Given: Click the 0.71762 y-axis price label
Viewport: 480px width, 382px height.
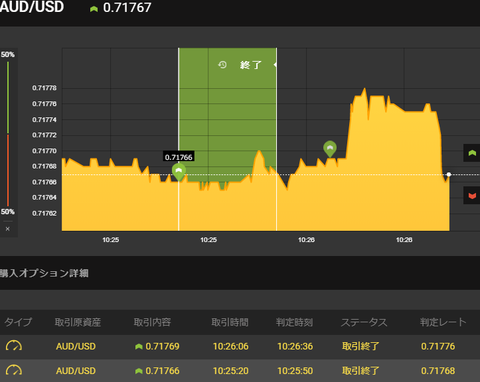Looking at the screenshot, I should coord(44,213).
